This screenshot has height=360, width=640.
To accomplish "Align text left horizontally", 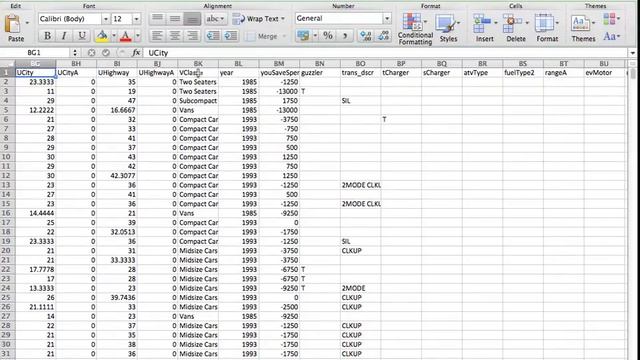I will pos(158,36).
